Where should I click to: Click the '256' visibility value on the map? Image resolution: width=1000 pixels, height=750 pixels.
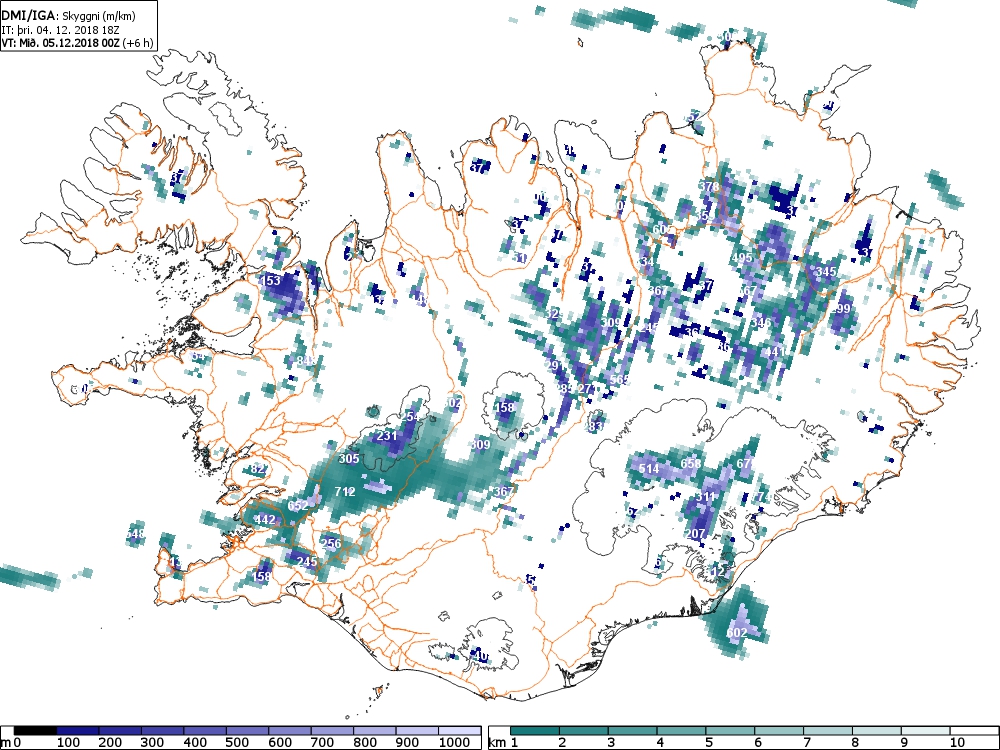(331, 543)
